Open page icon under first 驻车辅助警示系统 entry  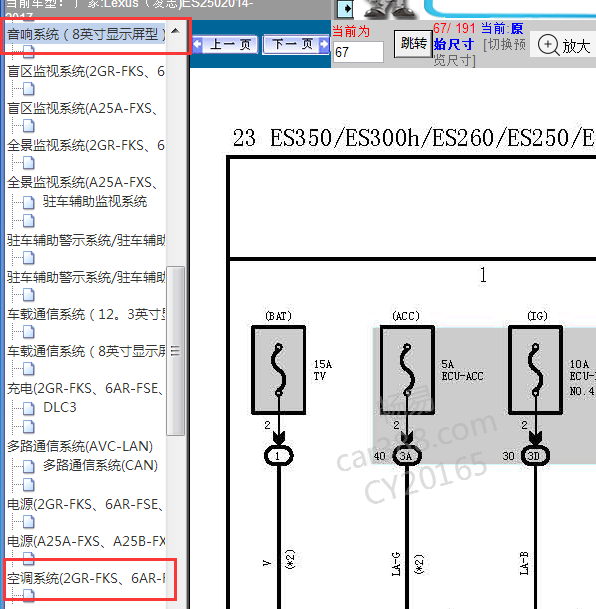[28, 258]
